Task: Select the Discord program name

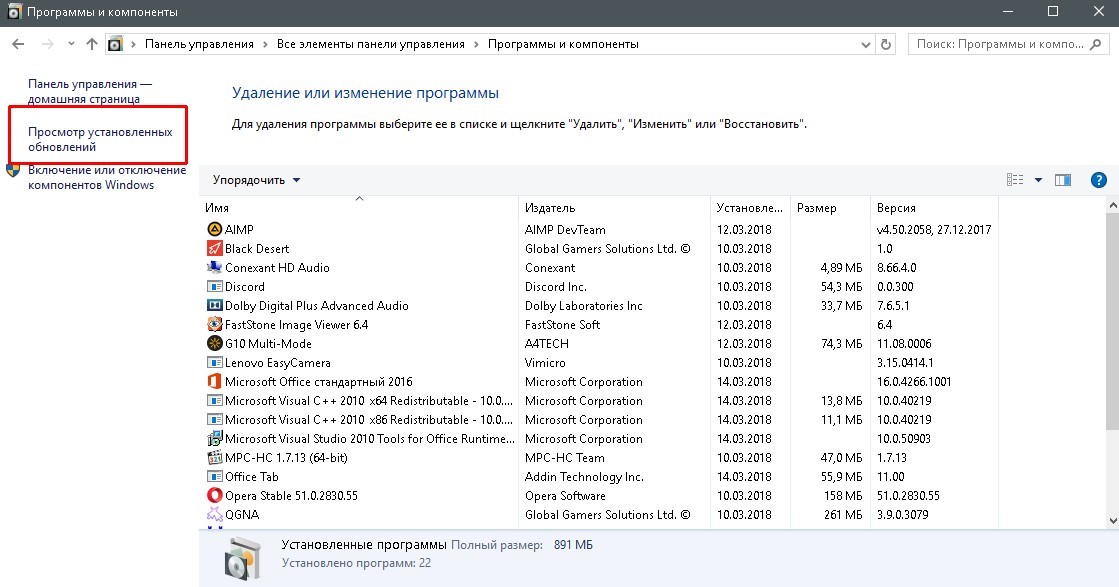Action: tap(245, 286)
